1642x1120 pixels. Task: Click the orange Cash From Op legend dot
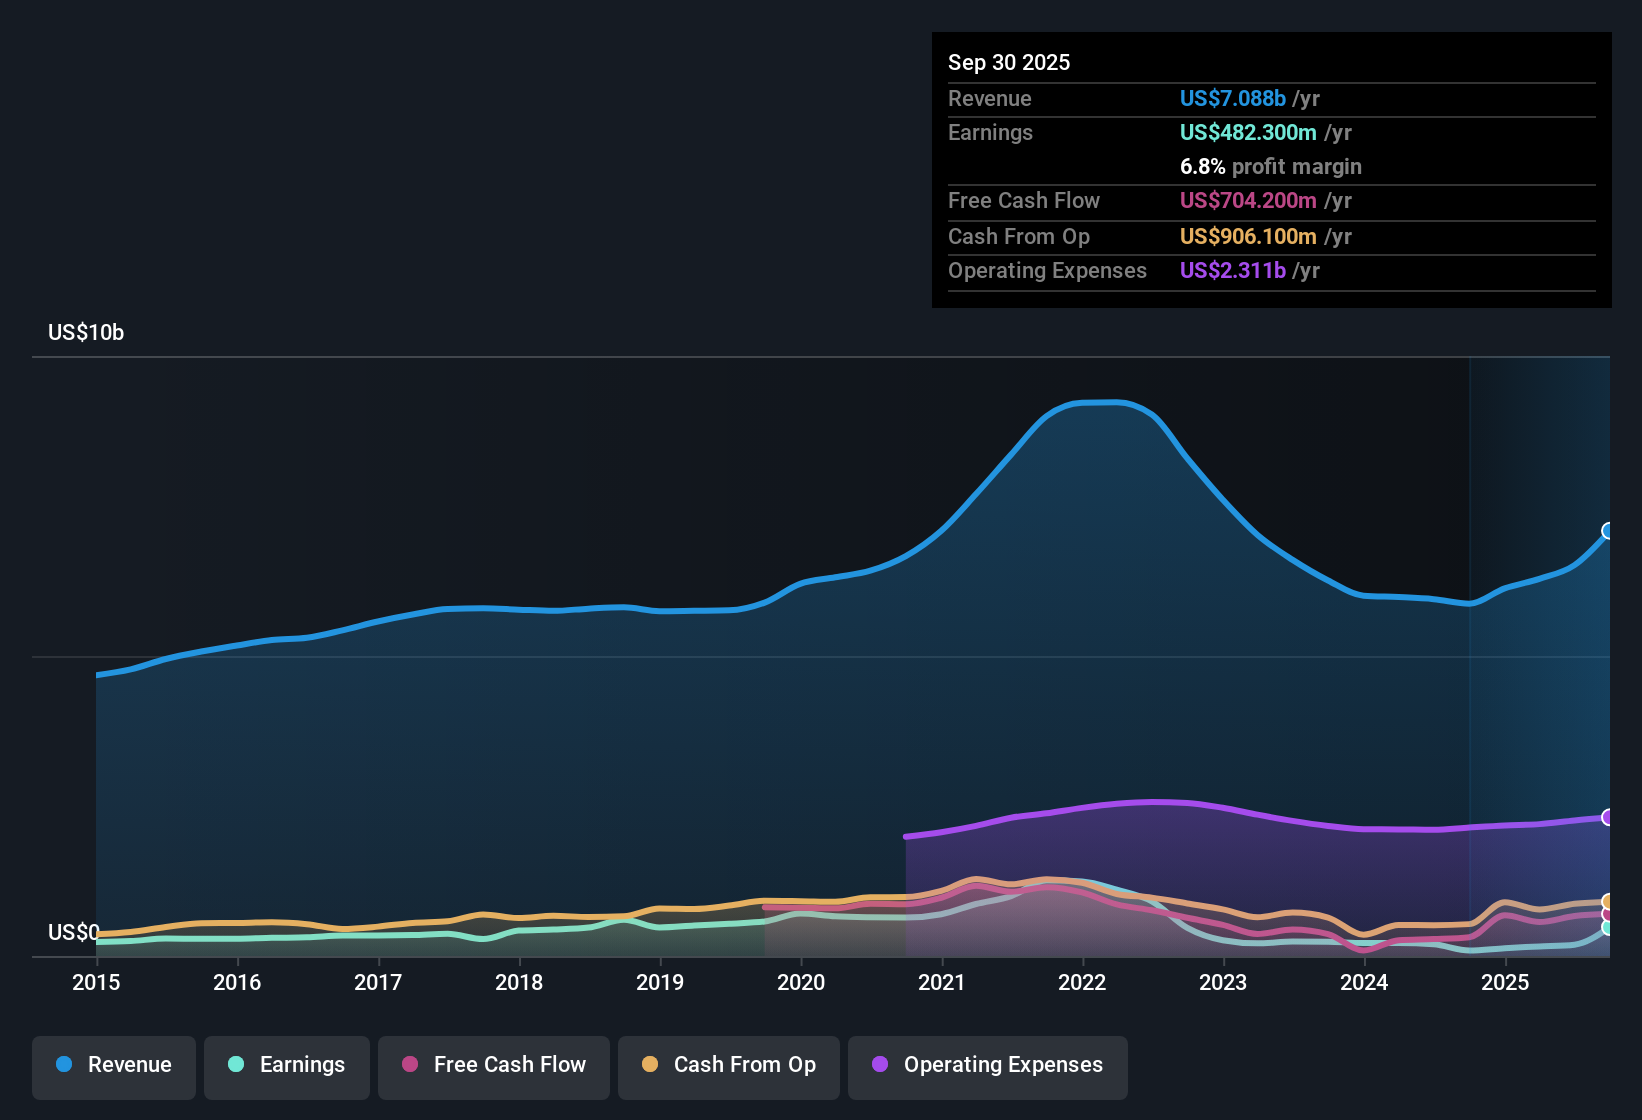pos(650,1064)
